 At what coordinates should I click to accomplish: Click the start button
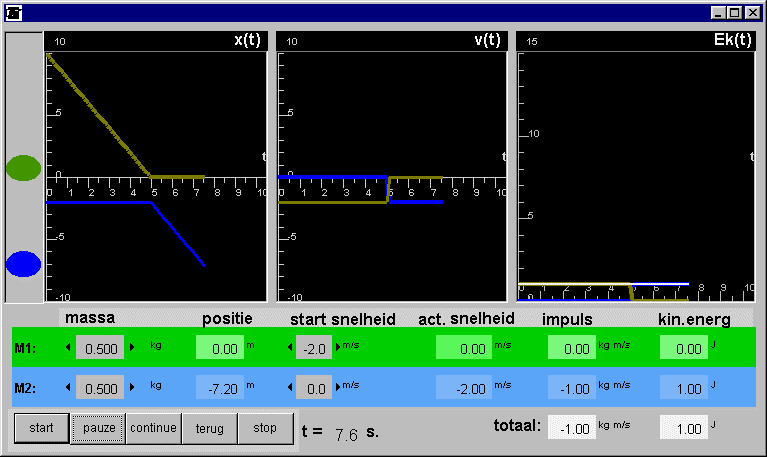point(42,428)
